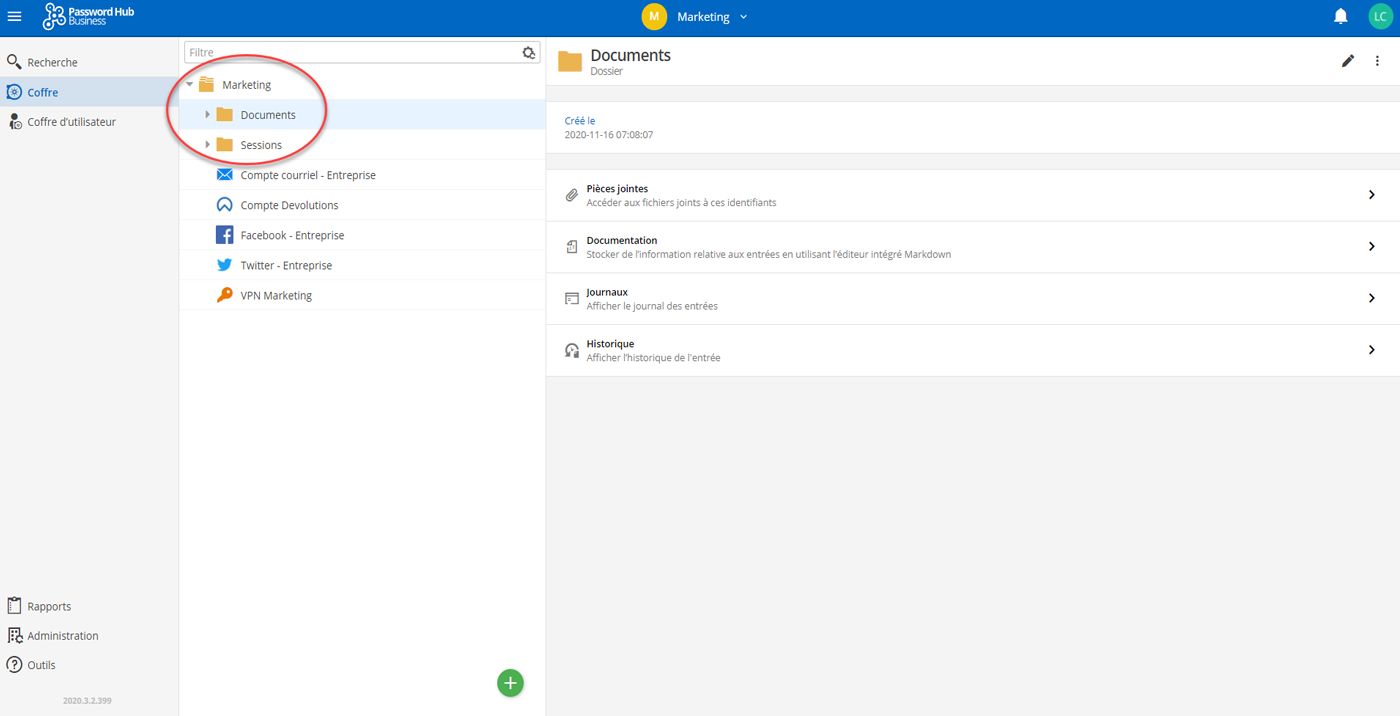
Task: Click the pencil edit icon
Action: pos(1348,61)
